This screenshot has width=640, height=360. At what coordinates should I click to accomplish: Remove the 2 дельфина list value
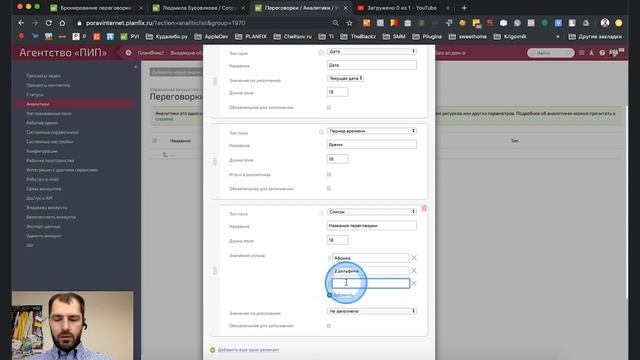pos(414,271)
